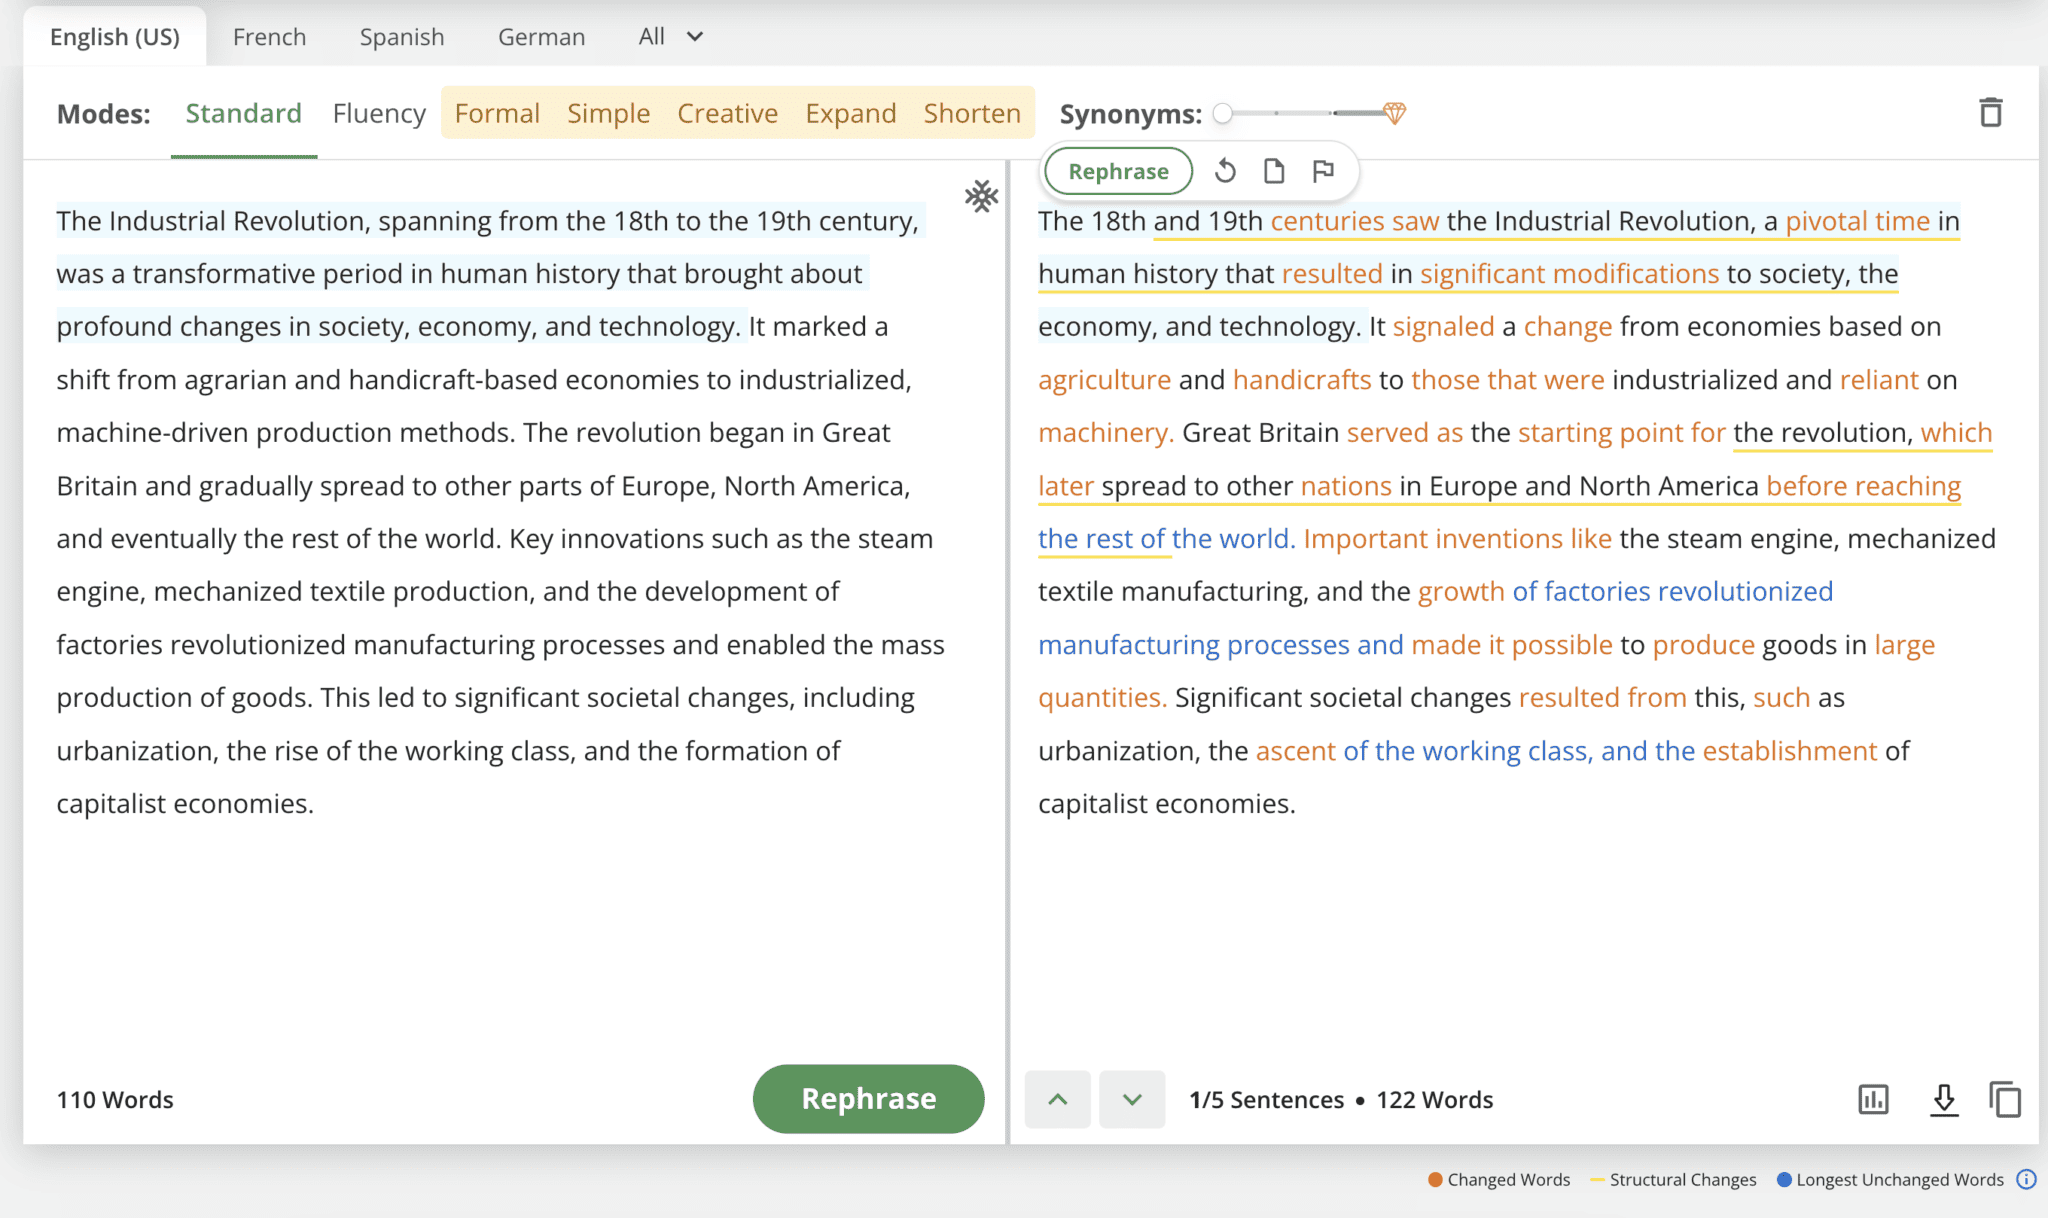2048x1218 pixels.
Task: Click the small outlined Rephrase button
Action: coord(1118,172)
